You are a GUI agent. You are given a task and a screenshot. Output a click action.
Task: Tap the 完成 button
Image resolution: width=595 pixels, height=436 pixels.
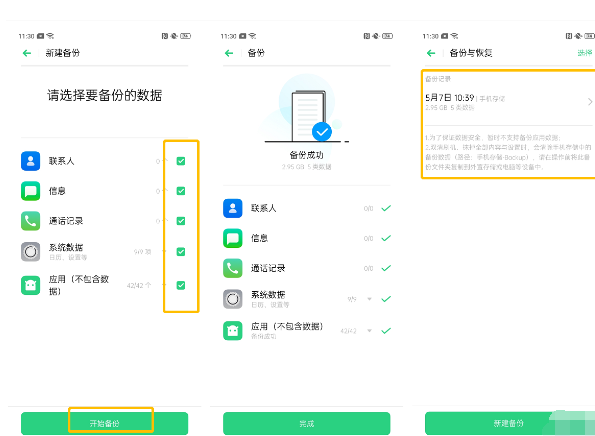tap(307, 423)
